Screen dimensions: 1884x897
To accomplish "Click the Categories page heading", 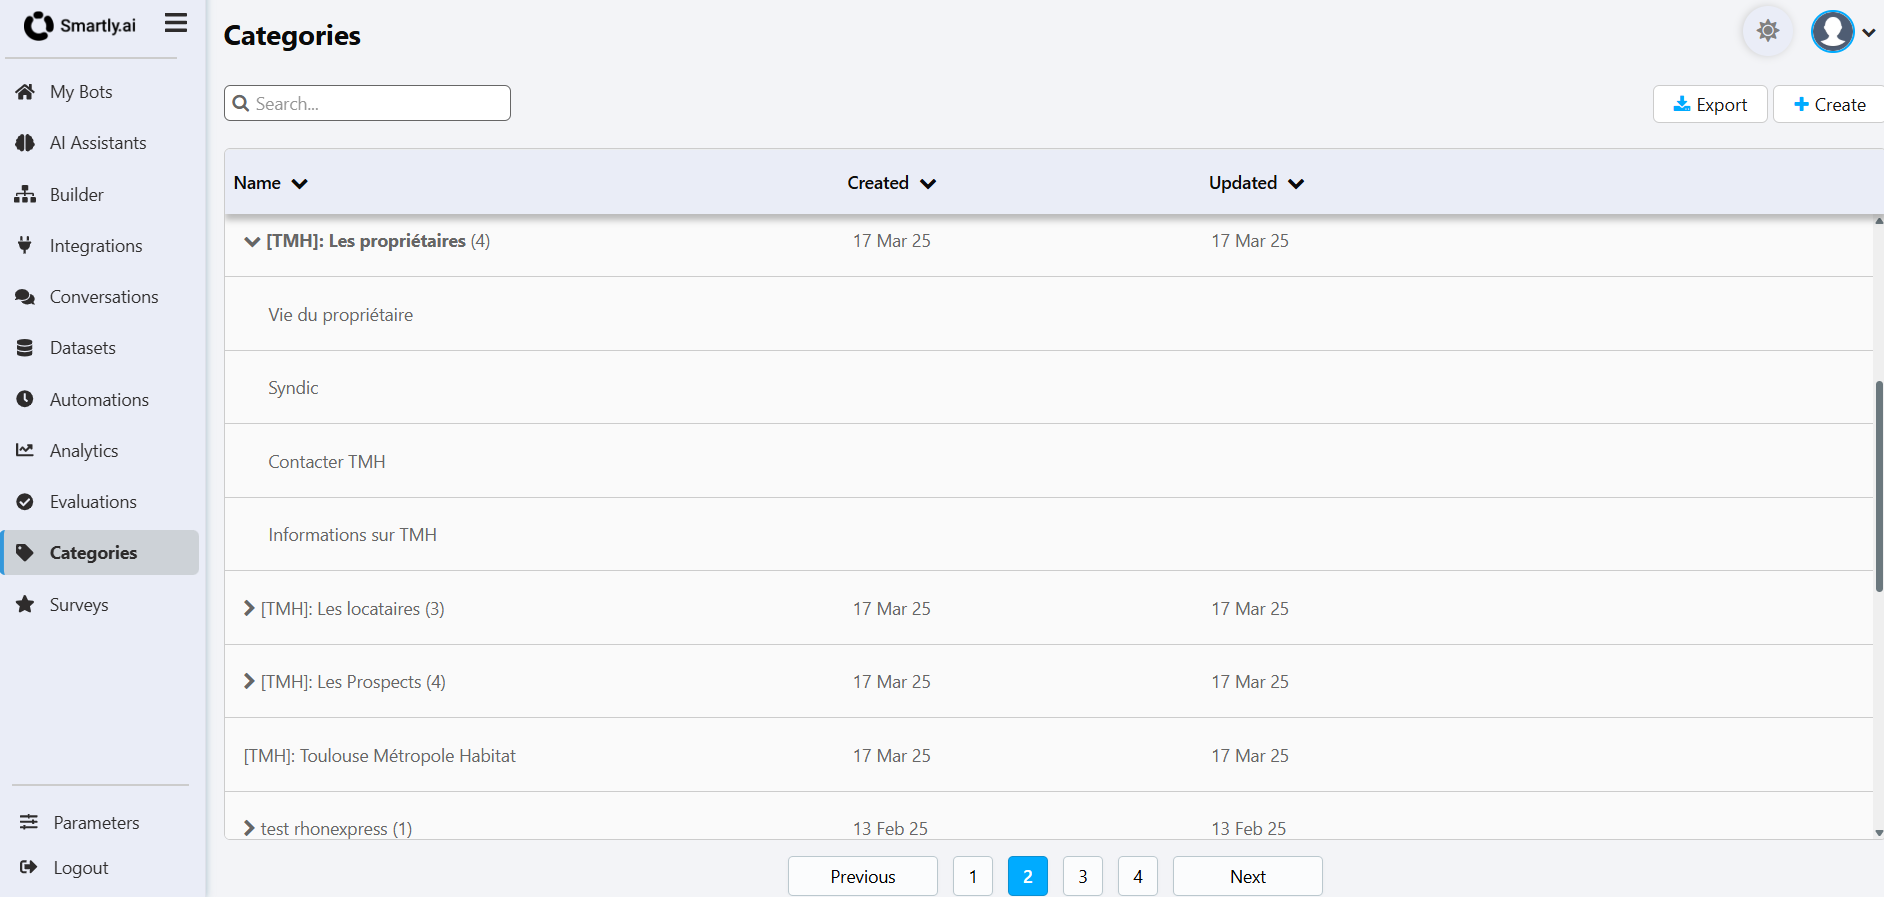I will [x=292, y=36].
